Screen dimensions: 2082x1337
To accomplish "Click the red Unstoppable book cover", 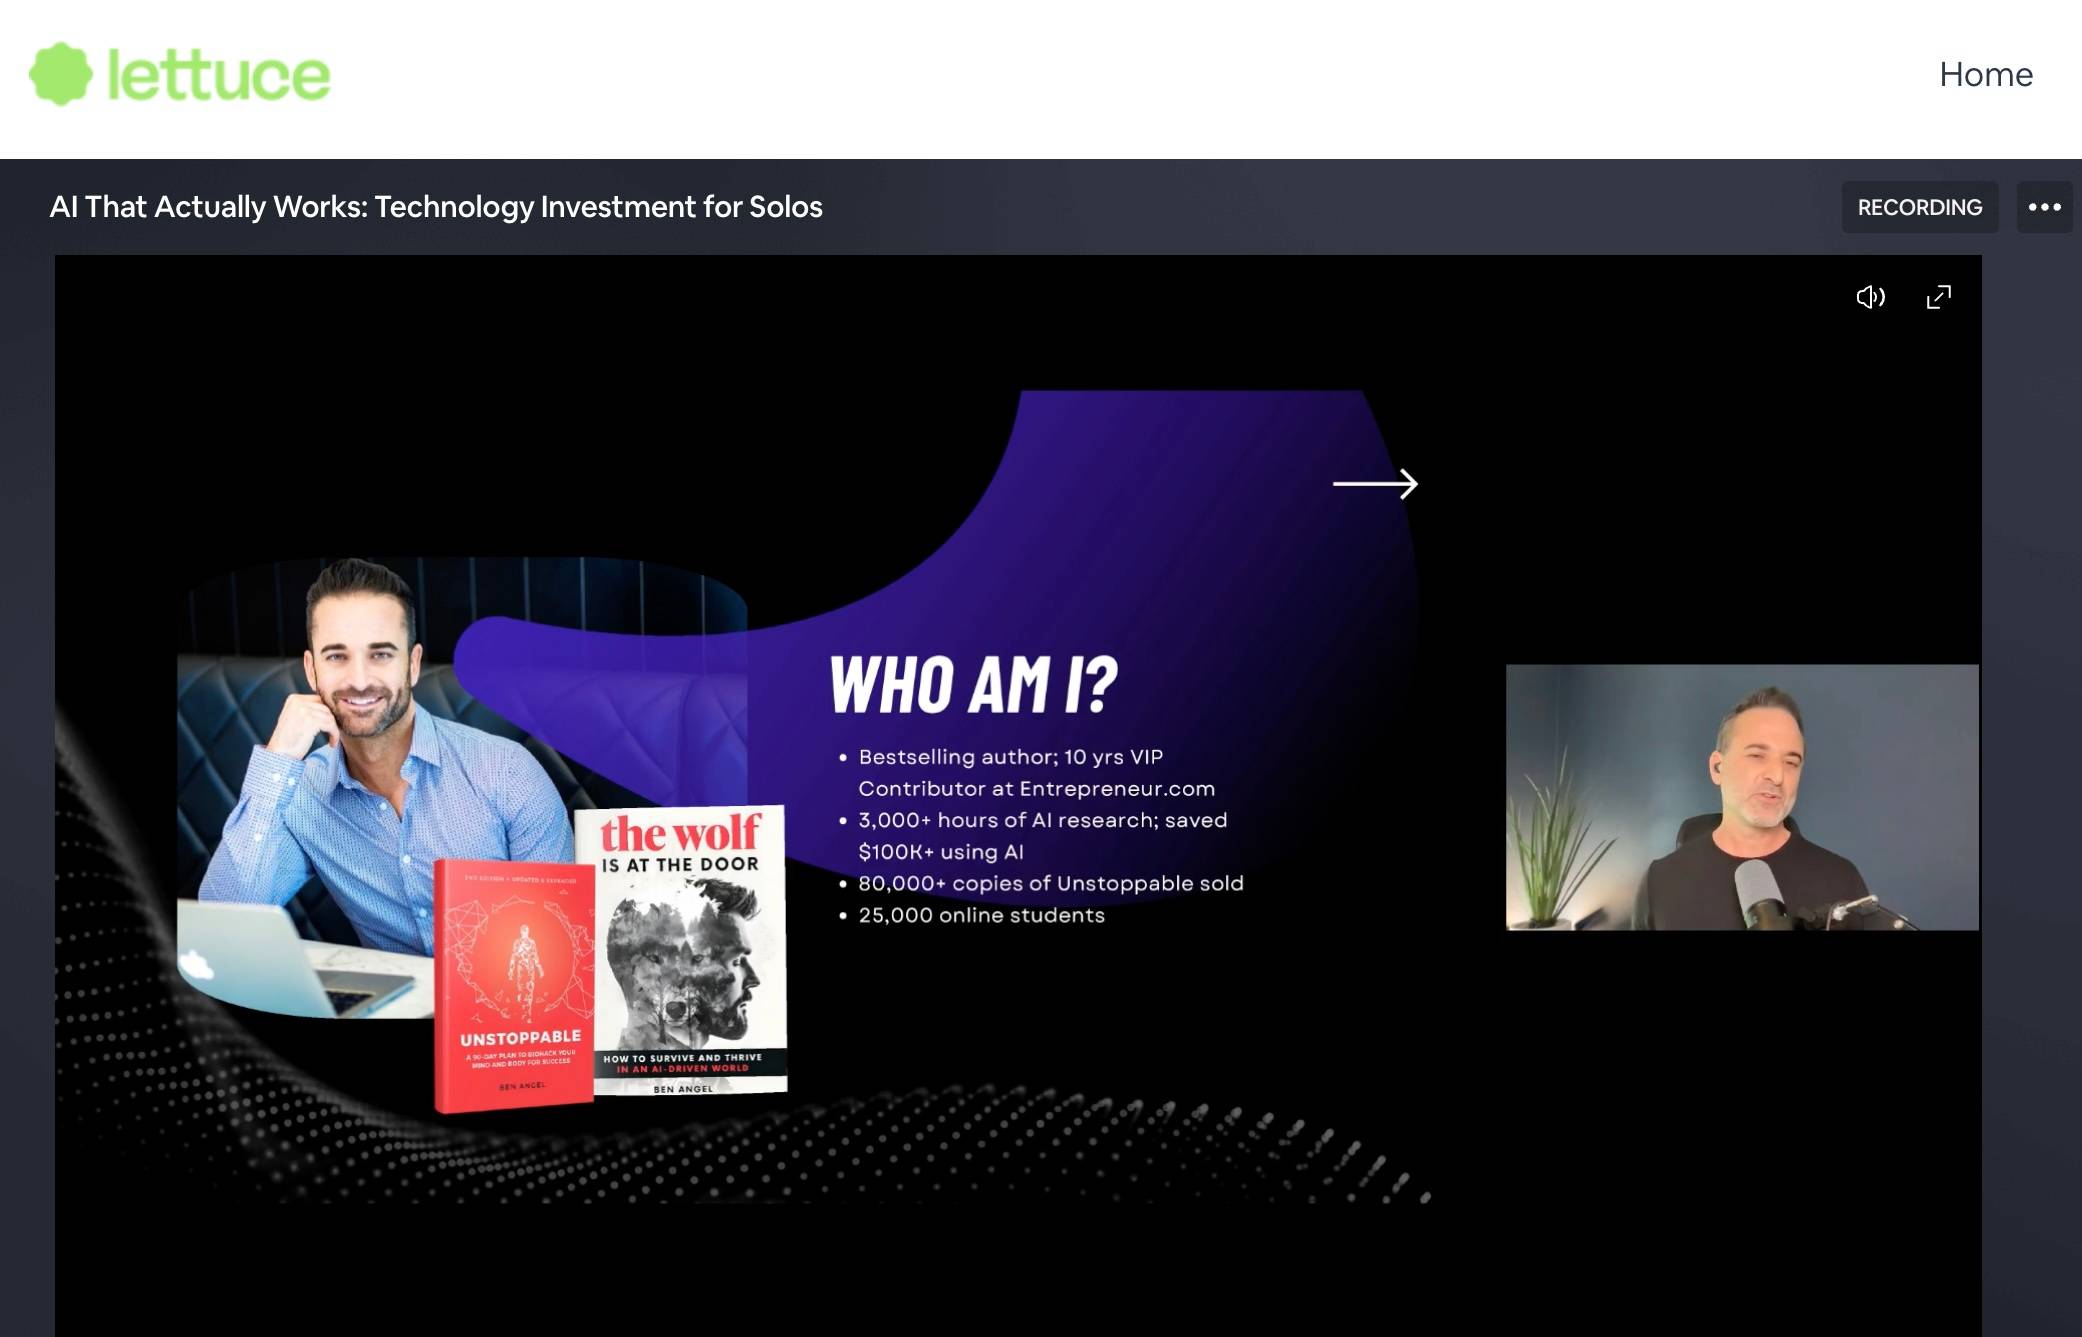I will tap(513, 985).
